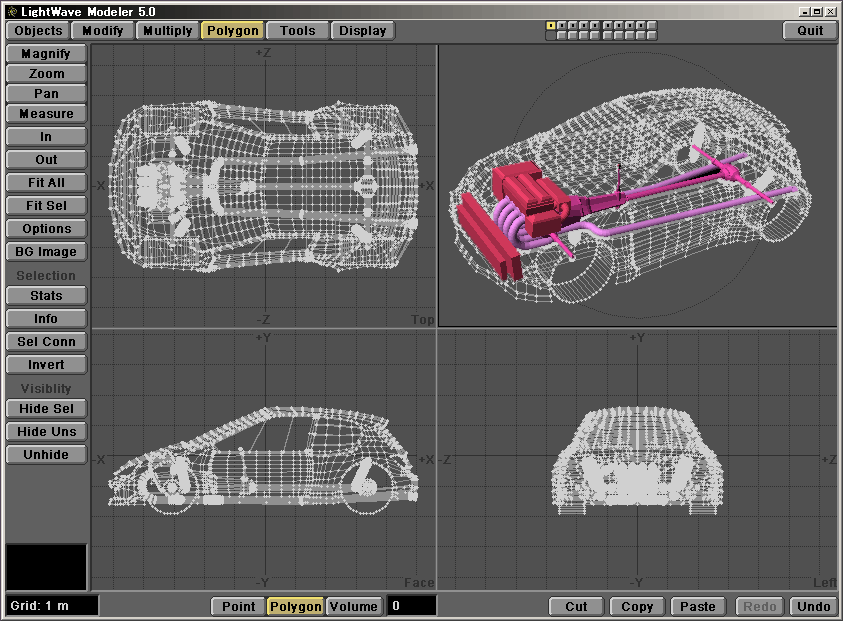Image resolution: width=843 pixels, height=621 pixels.
Task: Switch to Volume selection mode
Action: [354, 606]
